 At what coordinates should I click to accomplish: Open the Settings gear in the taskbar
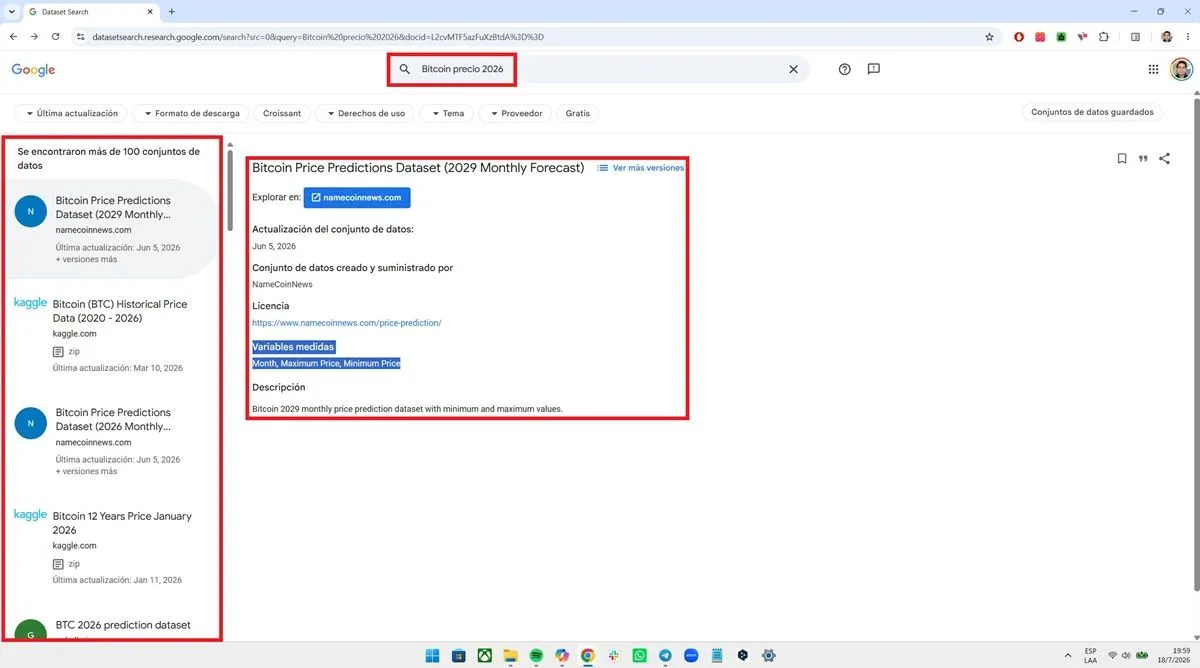pyautogui.click(x=769, y=656)
